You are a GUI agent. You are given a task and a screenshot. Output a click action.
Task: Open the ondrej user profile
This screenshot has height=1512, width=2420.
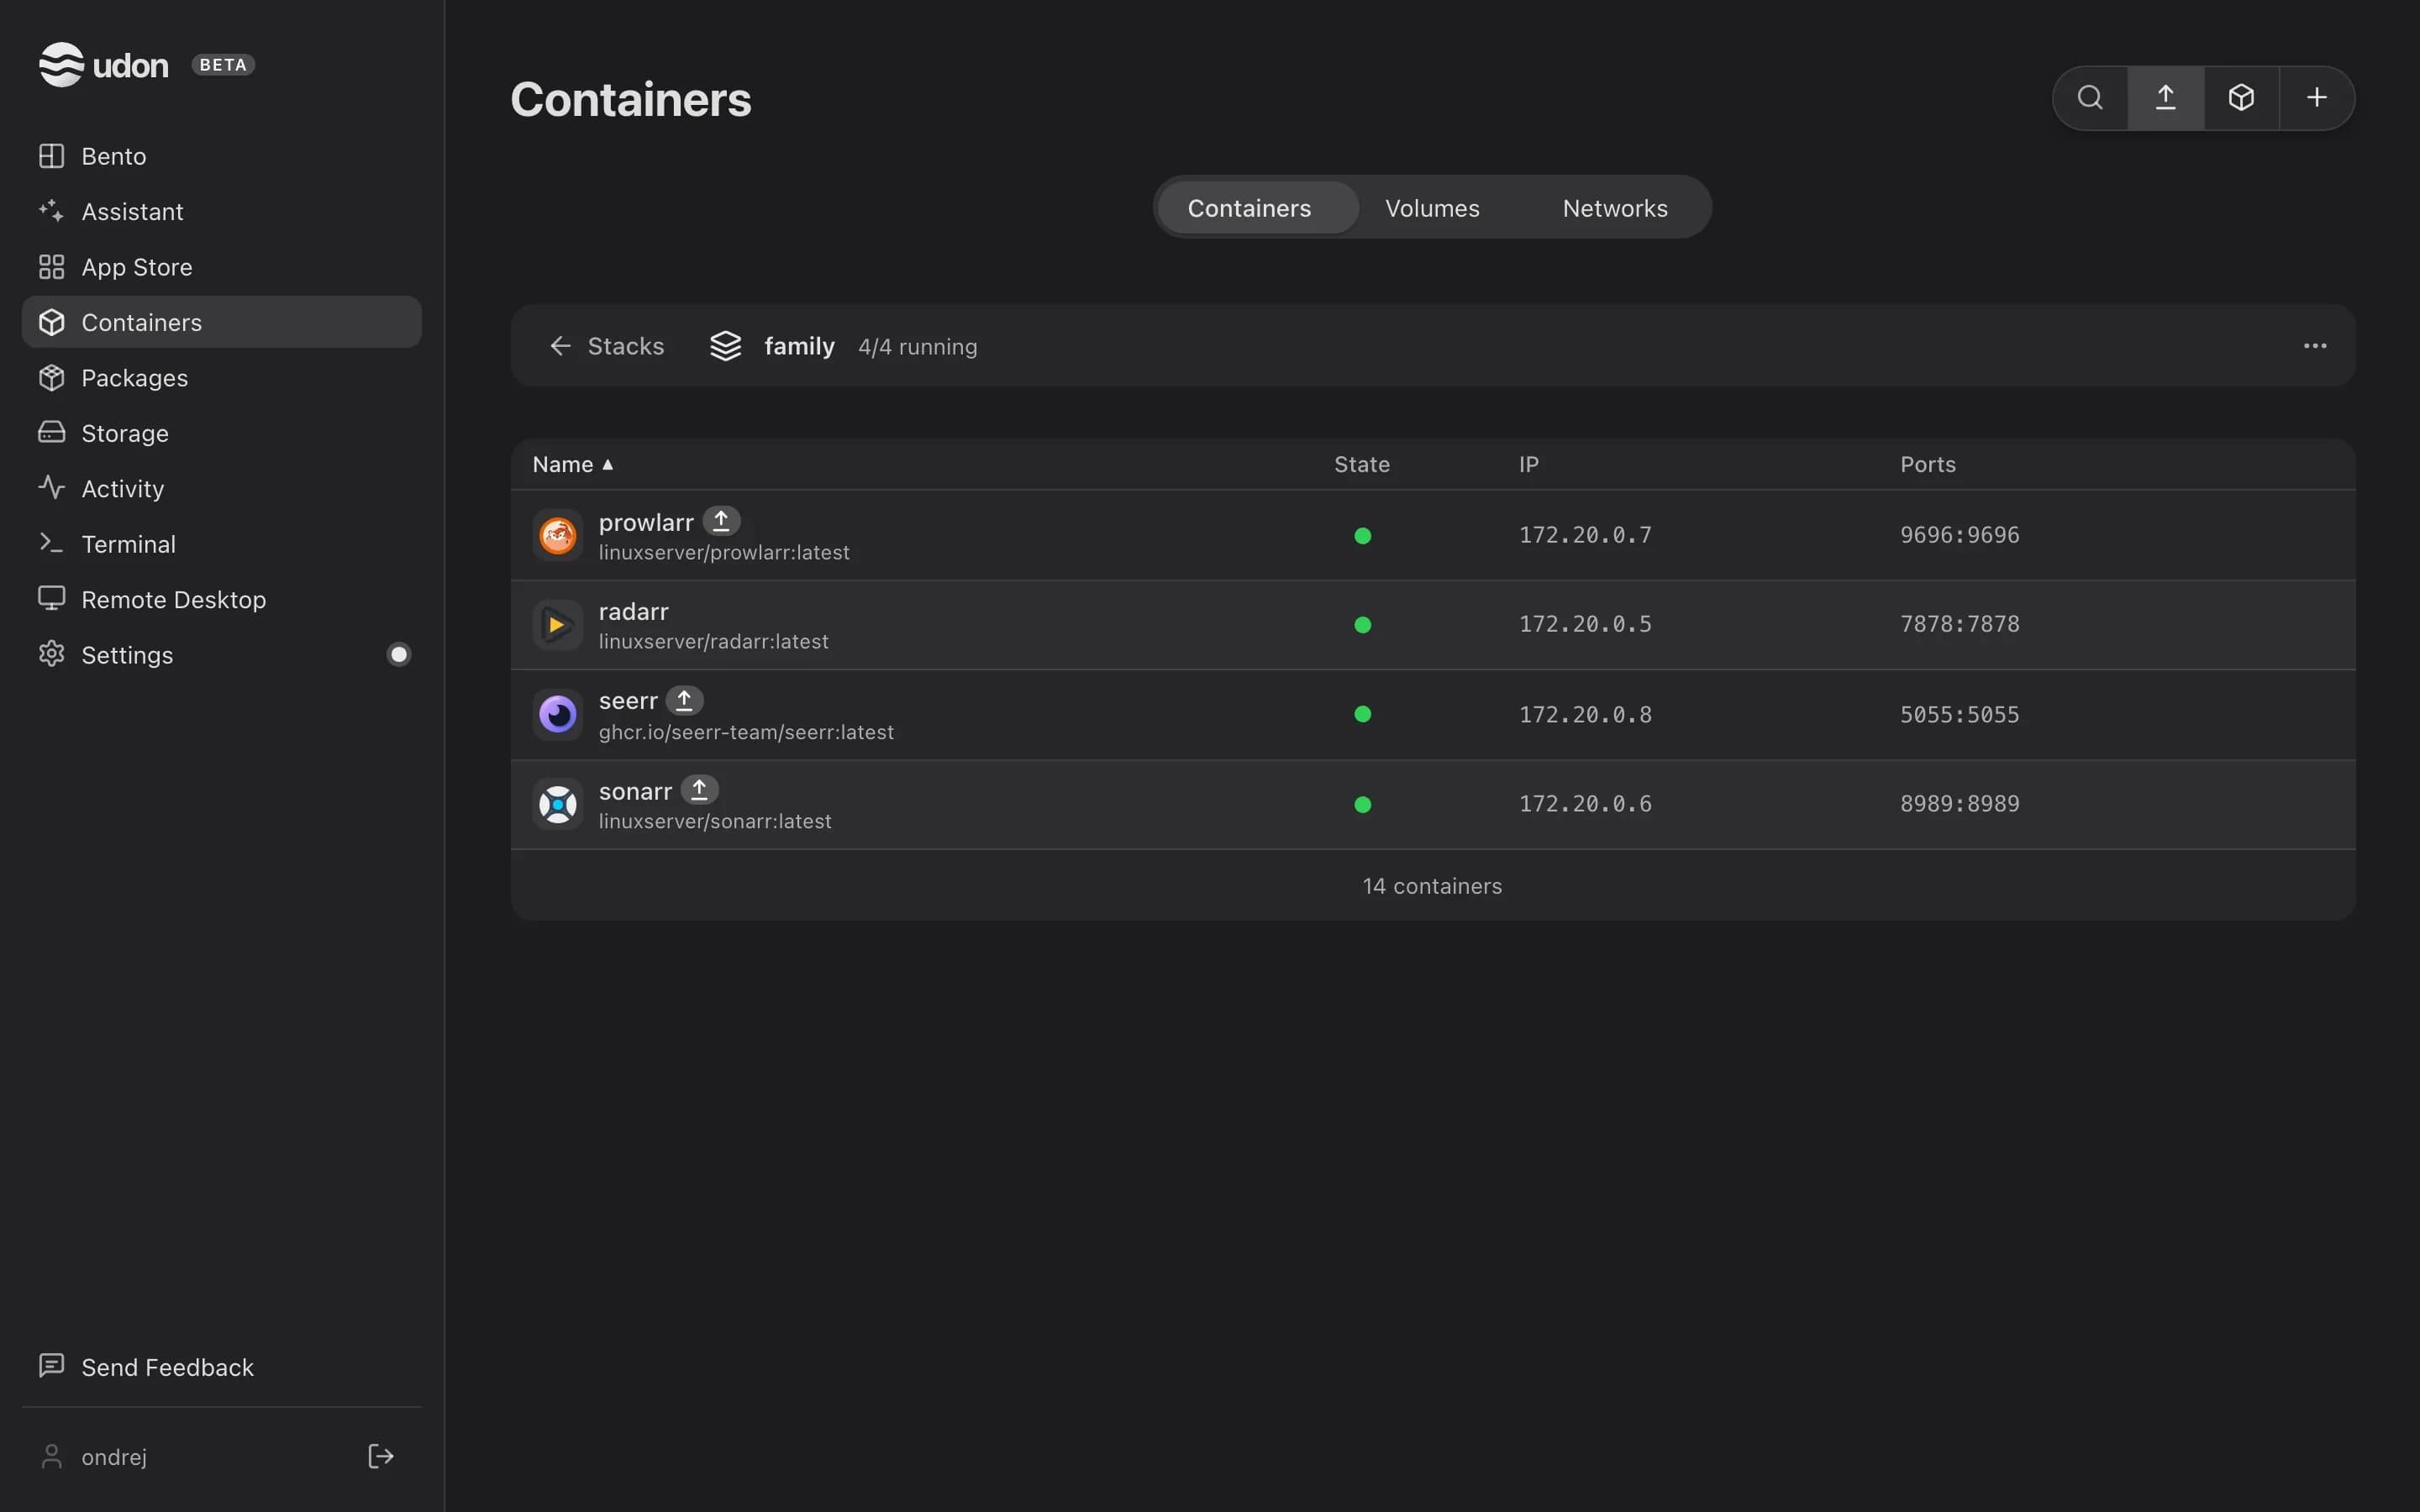point(93,1457)
